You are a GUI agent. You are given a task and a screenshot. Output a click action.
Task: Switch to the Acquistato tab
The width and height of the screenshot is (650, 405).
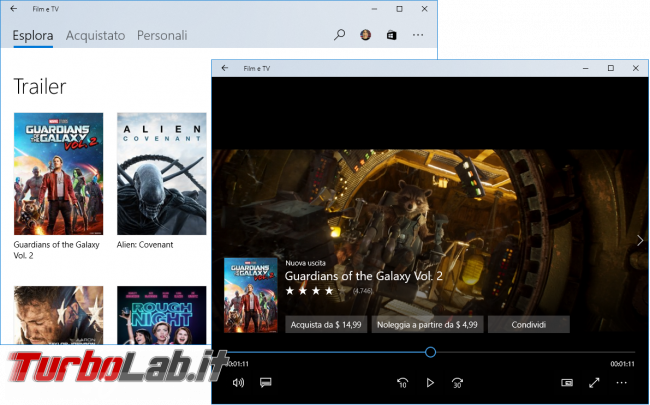[x=95, y=36]
